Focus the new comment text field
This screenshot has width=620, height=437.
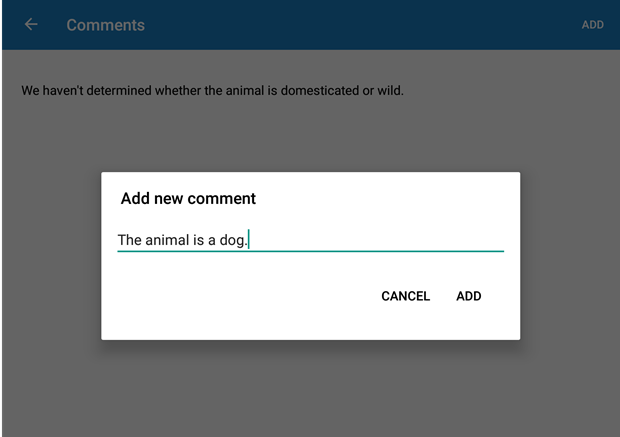tap(310, 240)
